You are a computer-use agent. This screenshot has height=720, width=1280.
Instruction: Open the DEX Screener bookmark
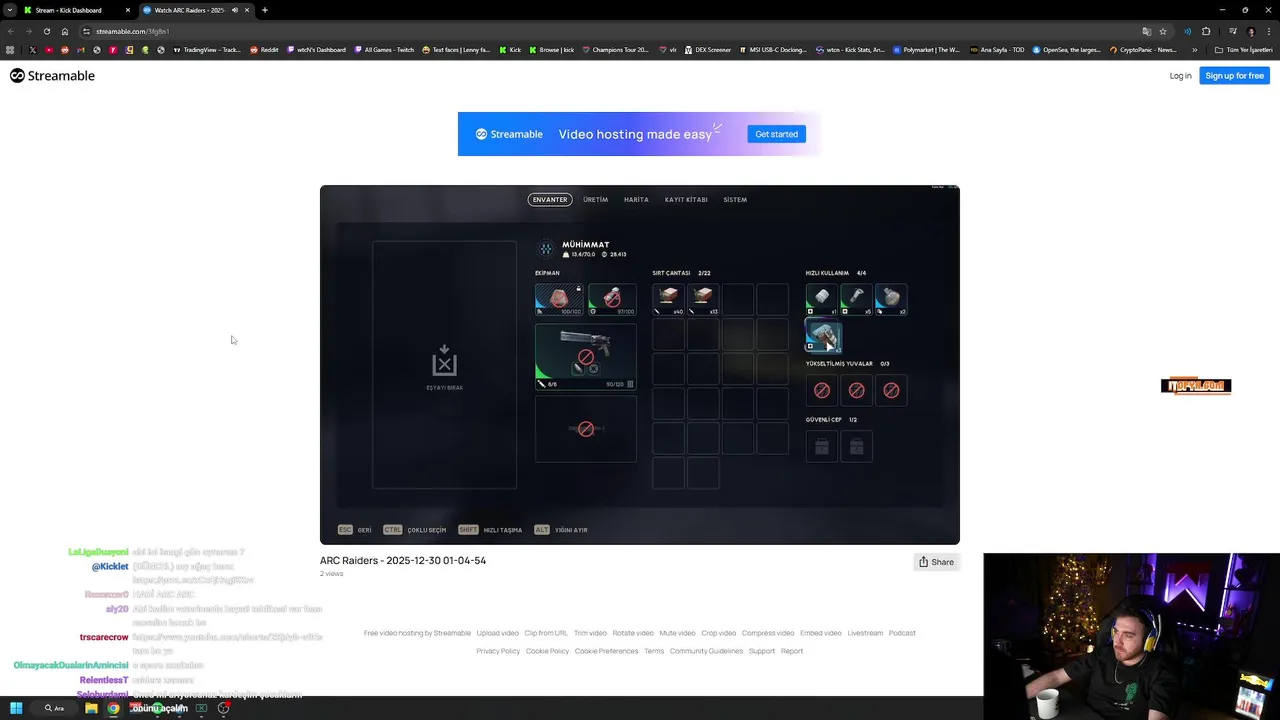[708, 50]
